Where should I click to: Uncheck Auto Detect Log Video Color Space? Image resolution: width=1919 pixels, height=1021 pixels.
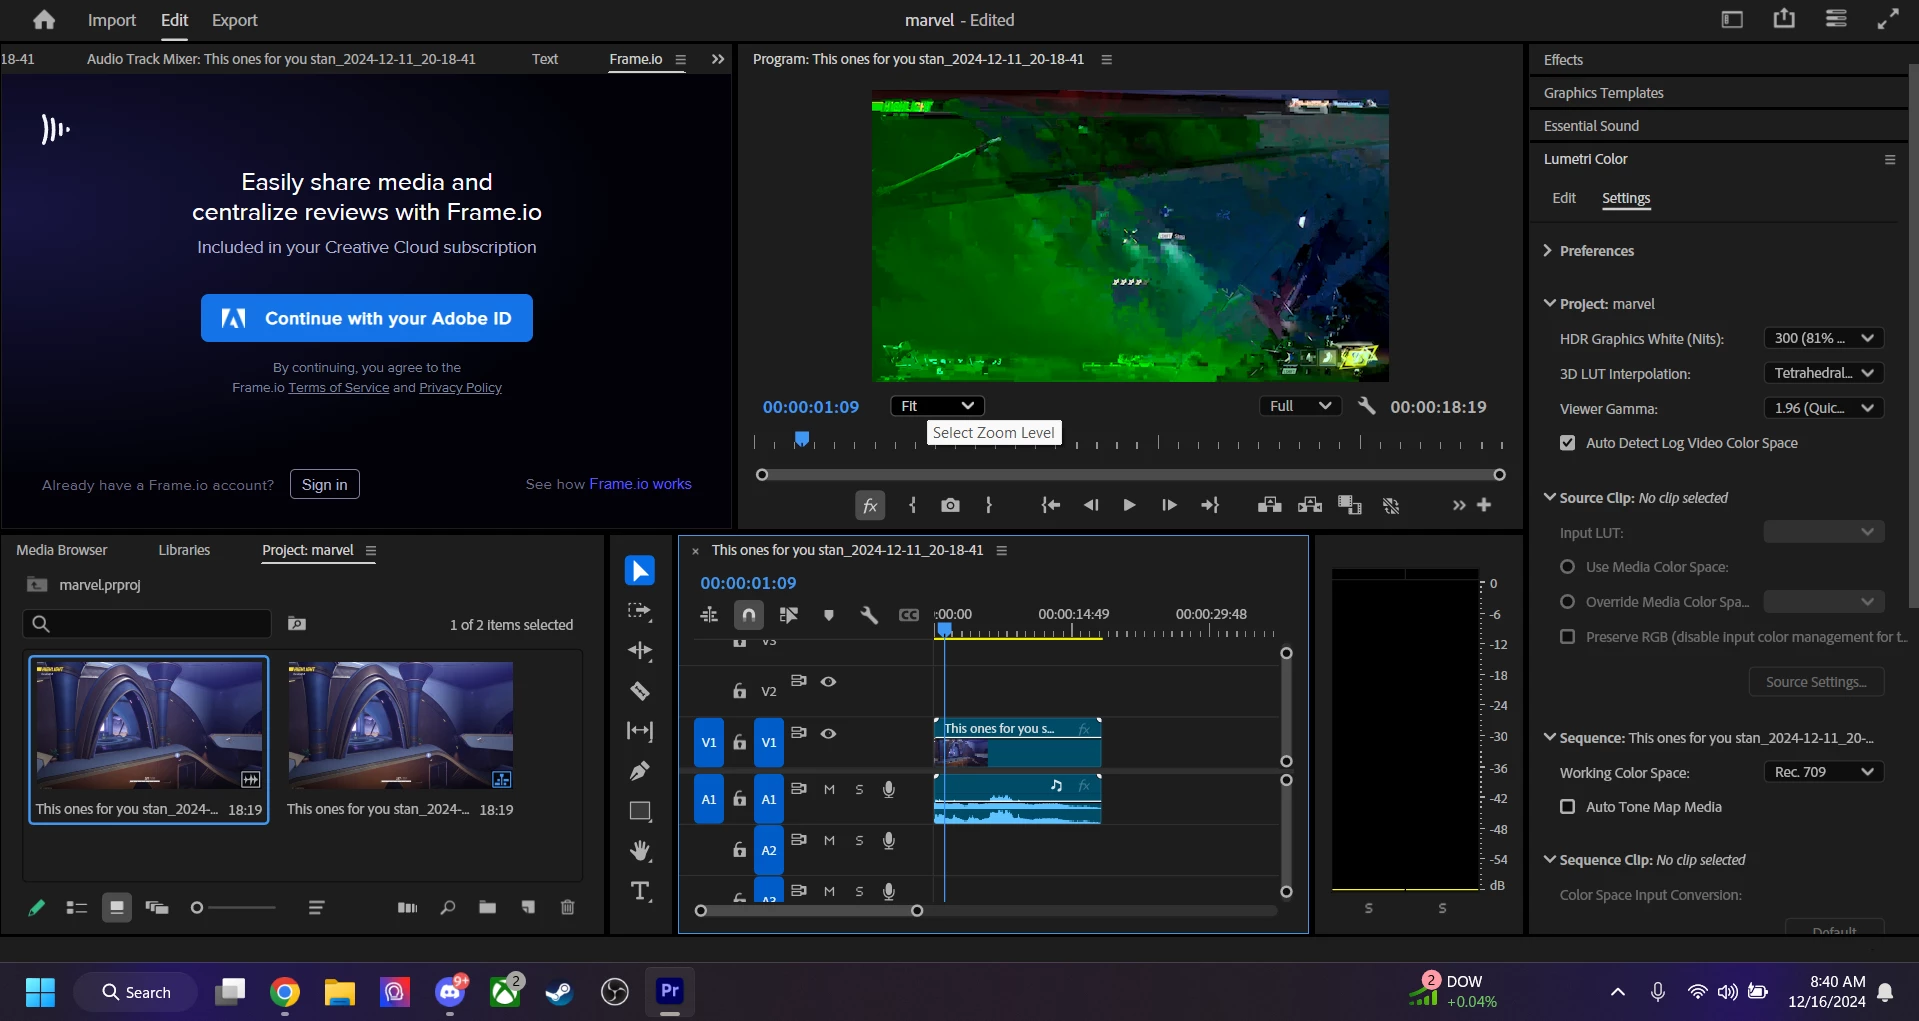point(1567,443)
